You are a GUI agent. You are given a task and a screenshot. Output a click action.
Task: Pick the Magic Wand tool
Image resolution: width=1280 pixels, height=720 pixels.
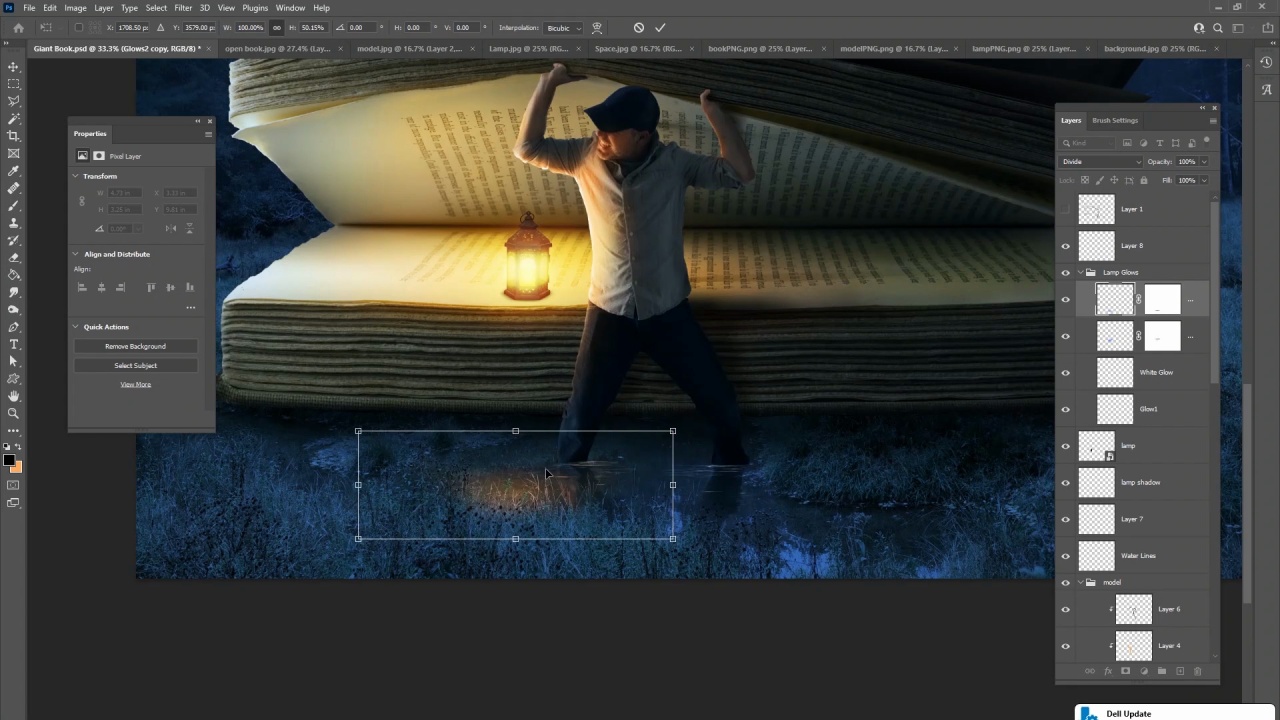13,119
